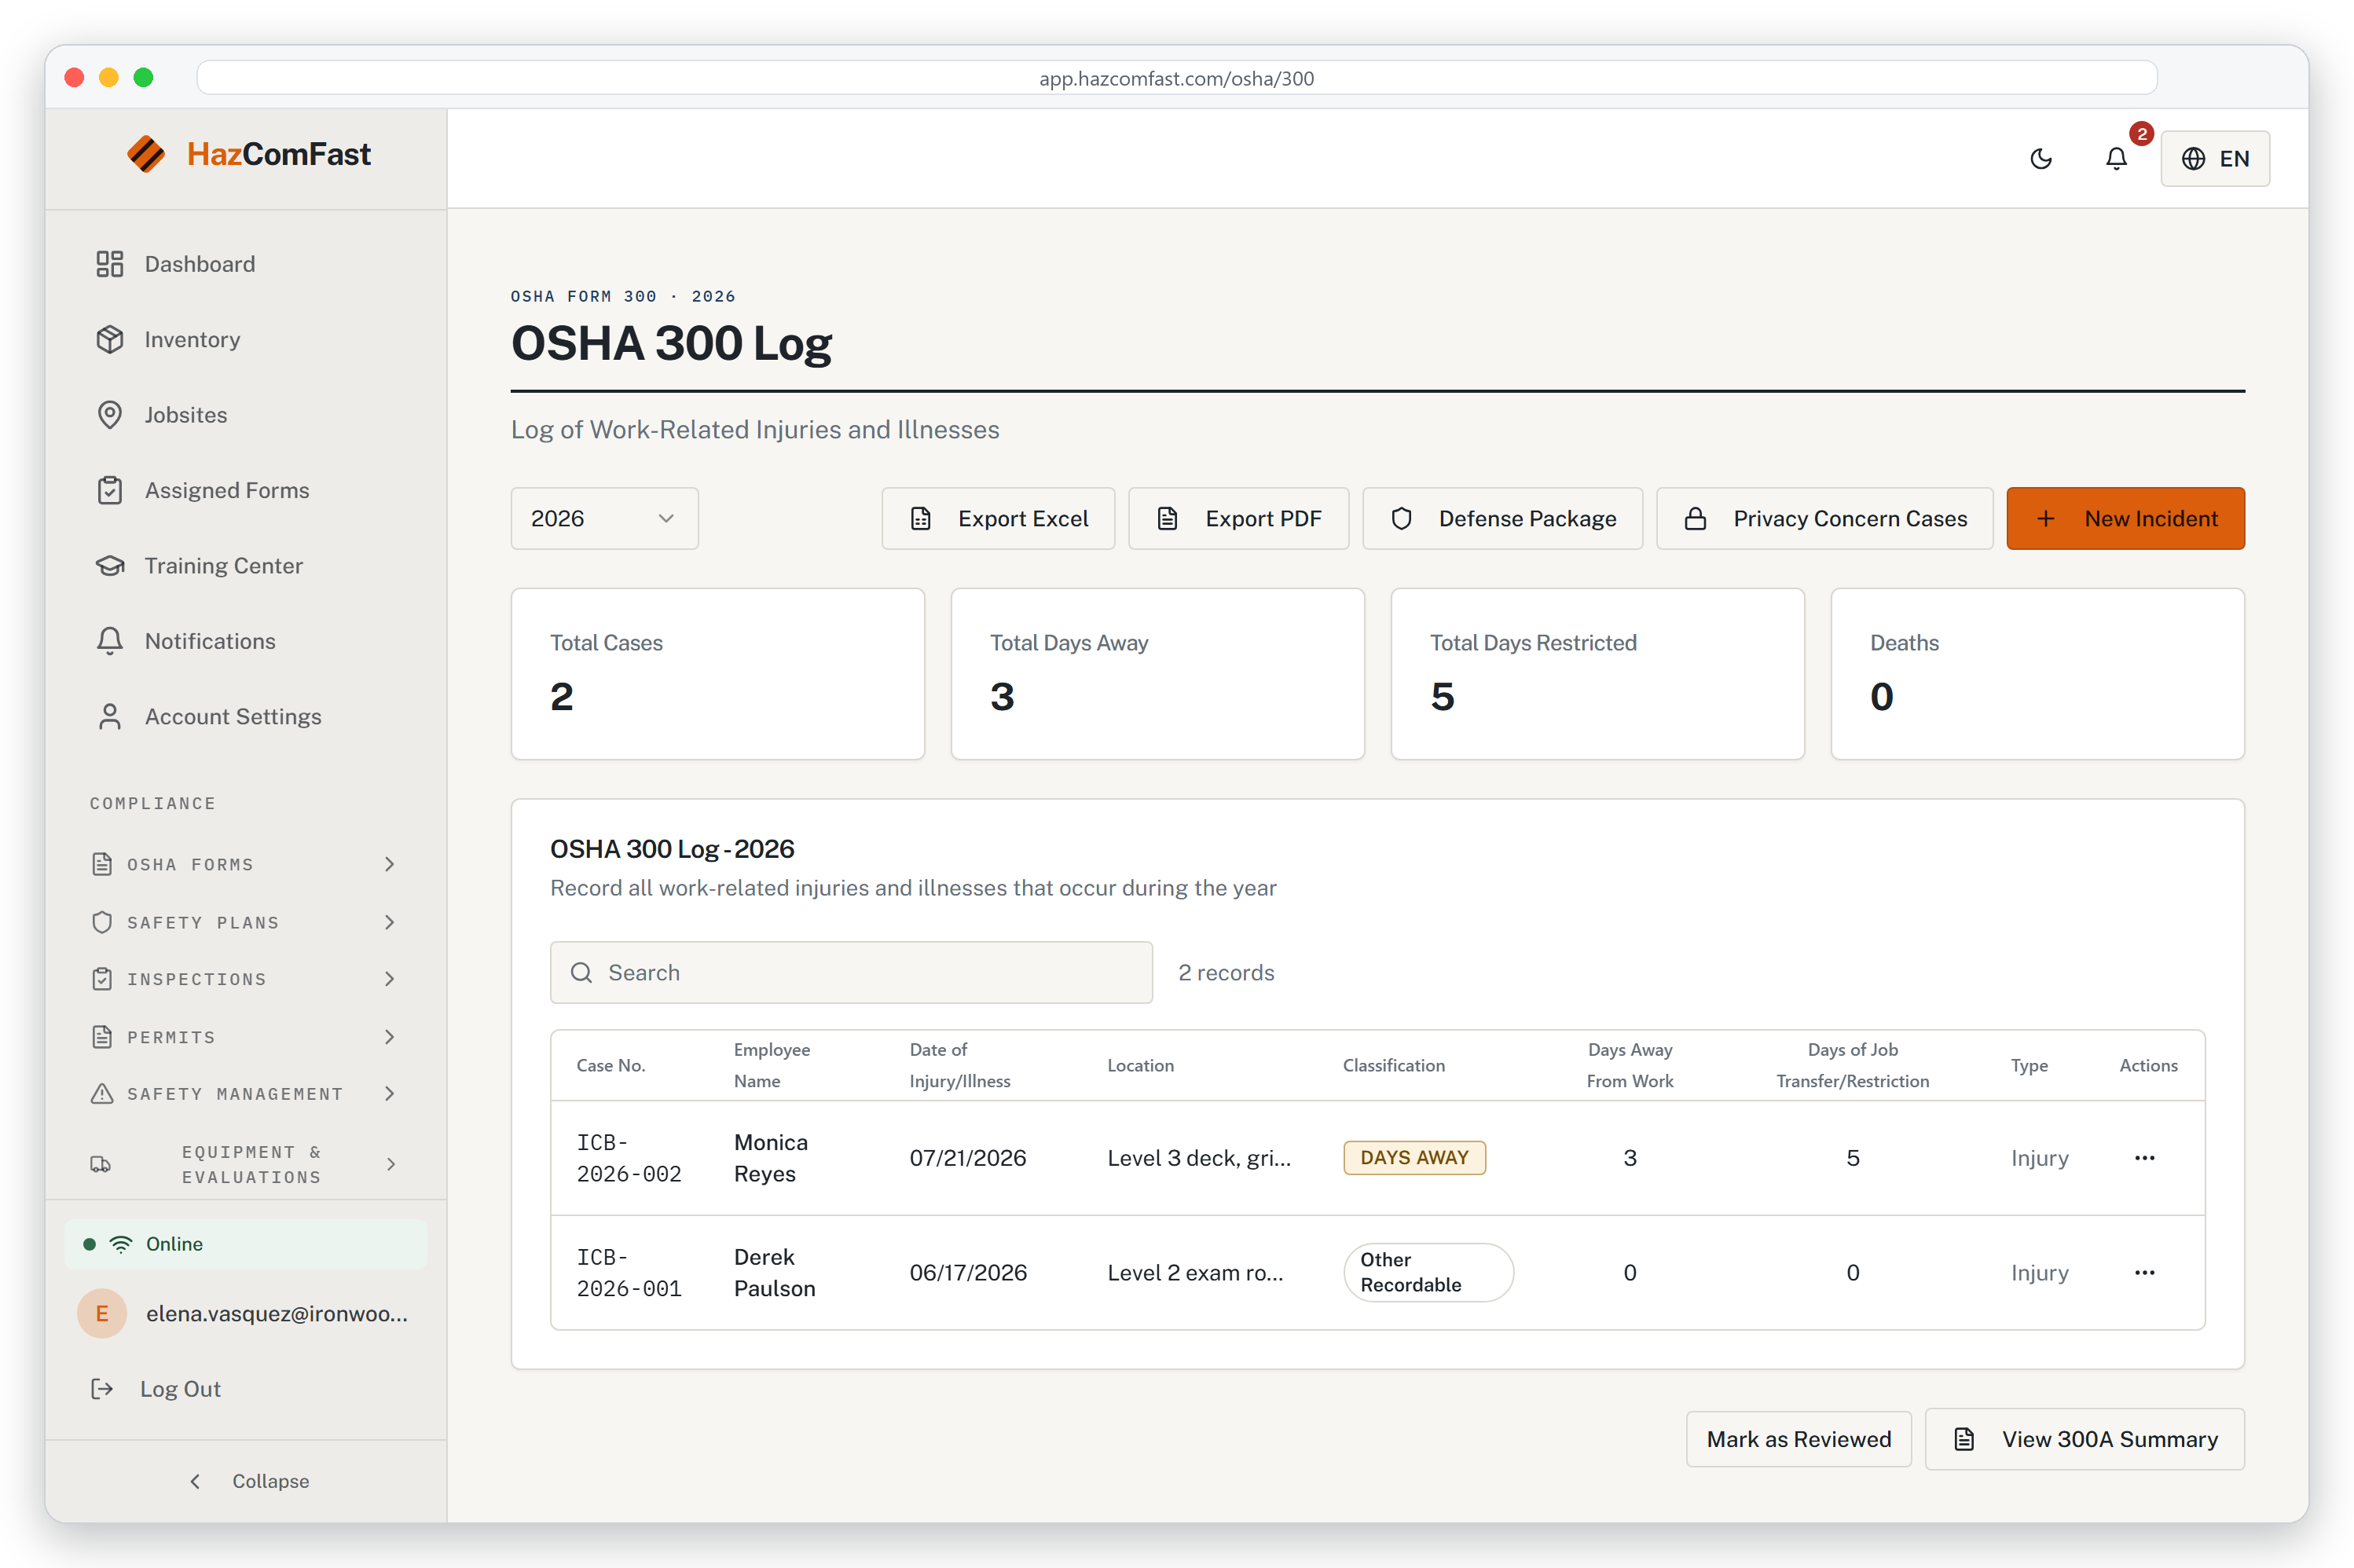Click the HazComFast logo
The image size is (2354, 1568).
tap(248, 154)
